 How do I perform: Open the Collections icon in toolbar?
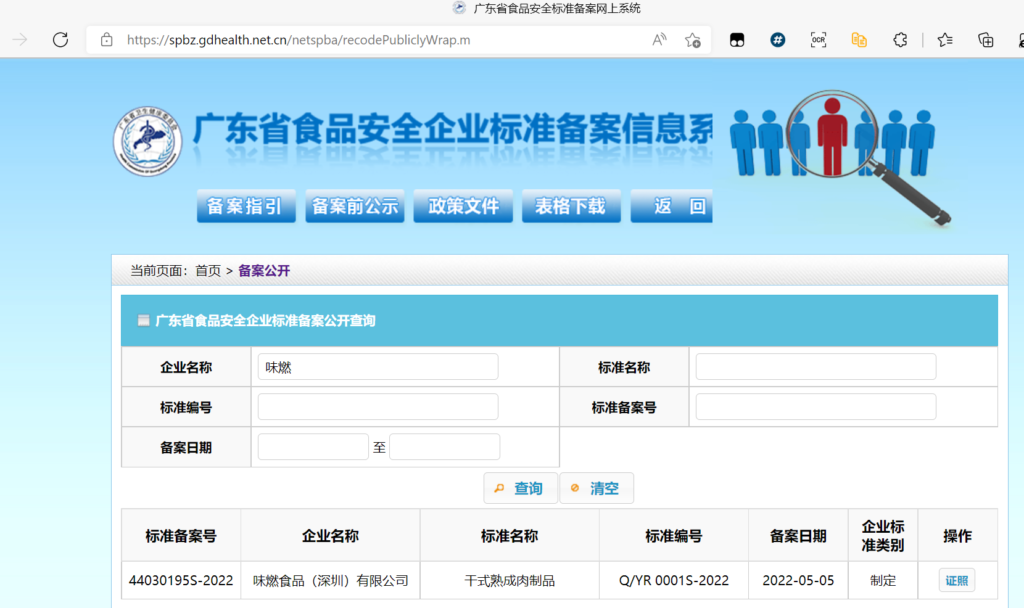click(986, 40)
